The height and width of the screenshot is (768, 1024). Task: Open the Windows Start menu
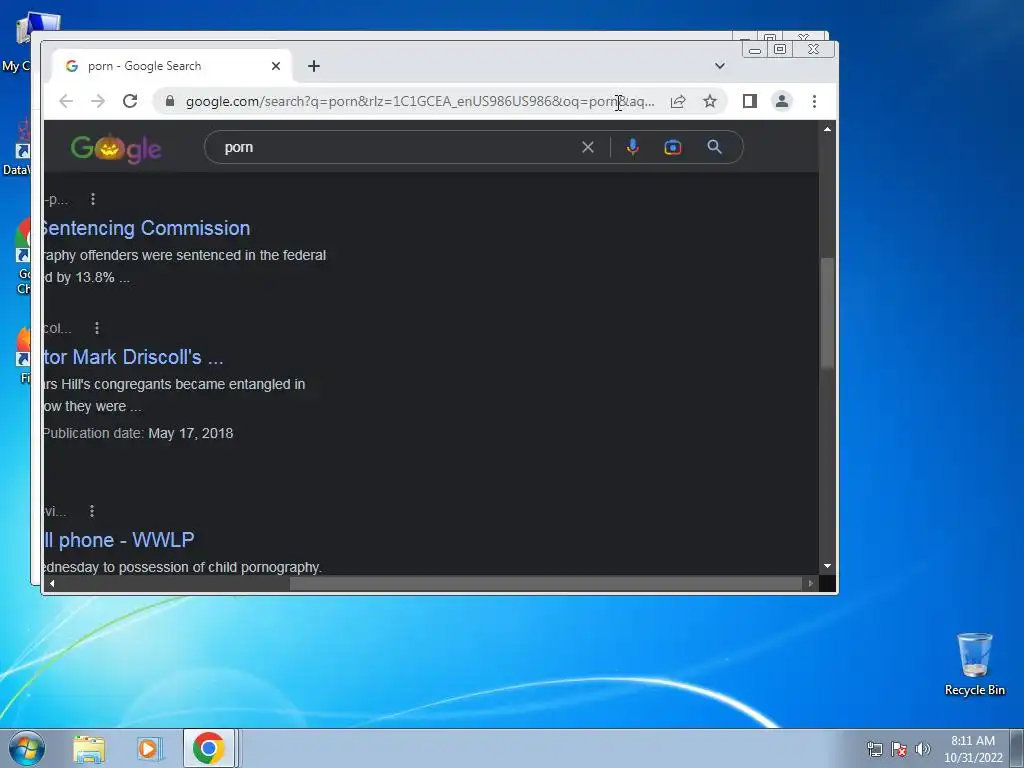point(27,748)
